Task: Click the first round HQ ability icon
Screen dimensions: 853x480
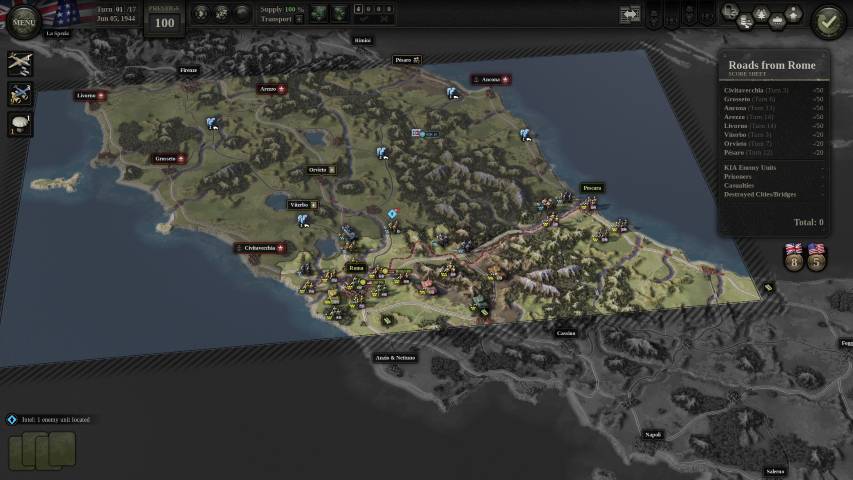Action: pos(199,14)
